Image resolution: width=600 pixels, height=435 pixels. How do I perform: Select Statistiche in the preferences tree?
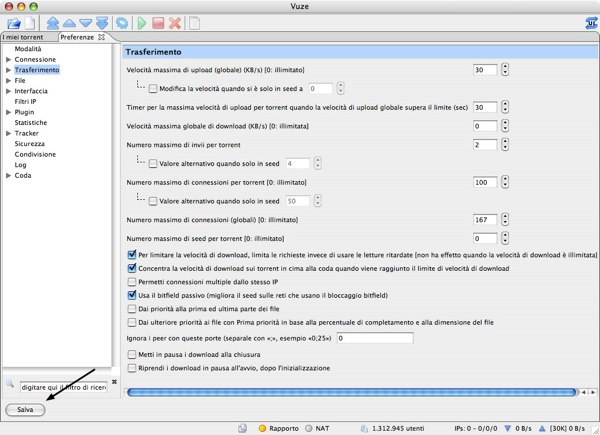[x=31, y=122]
